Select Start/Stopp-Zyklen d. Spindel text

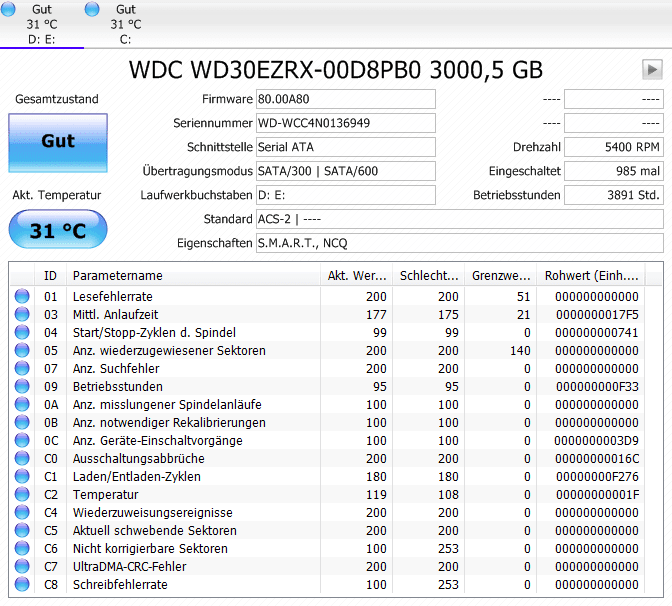pos(154,333)
